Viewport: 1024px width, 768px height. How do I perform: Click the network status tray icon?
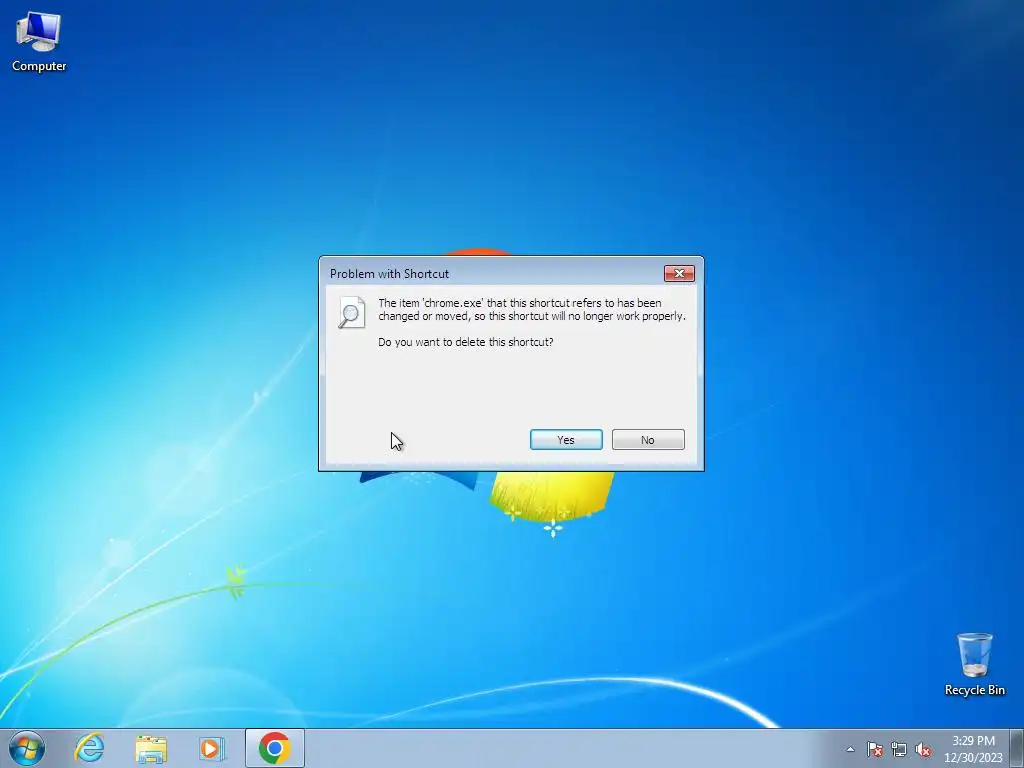click(899, 749)
